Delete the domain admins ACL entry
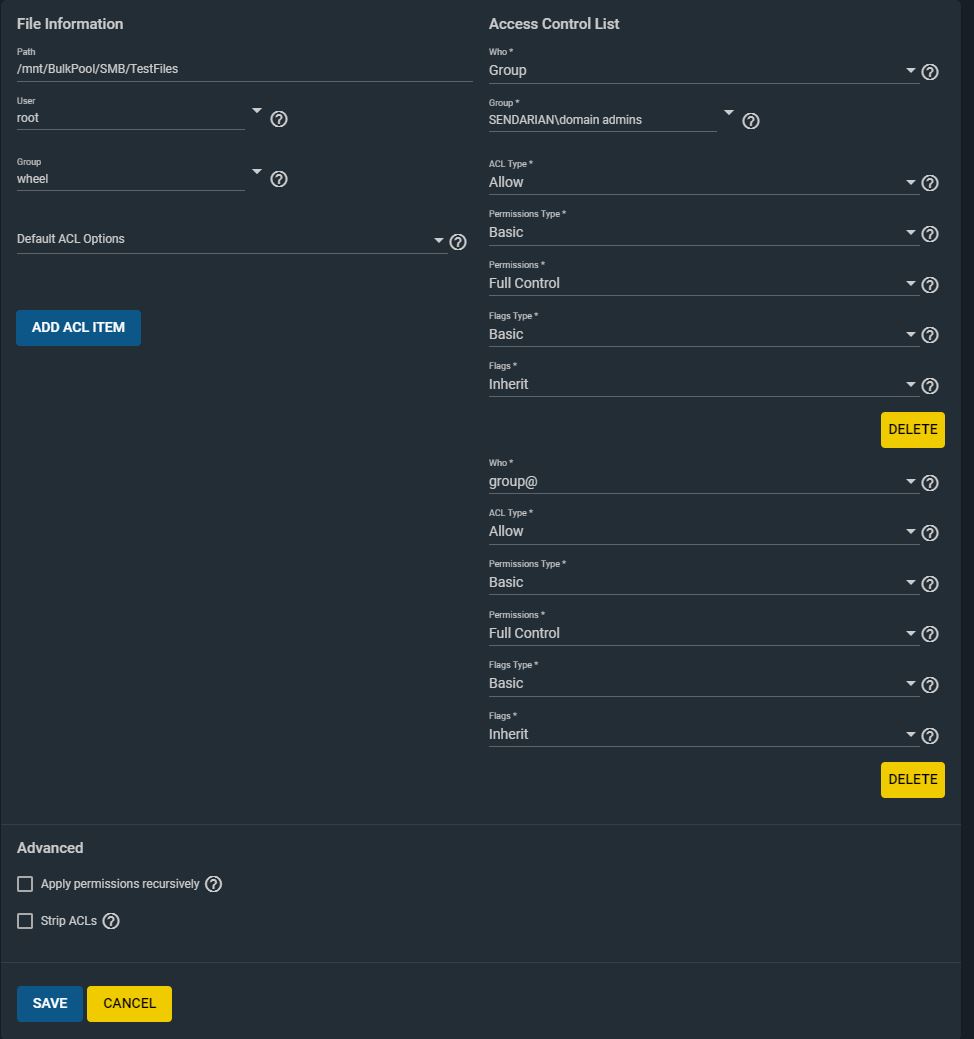 pos(912,429)
